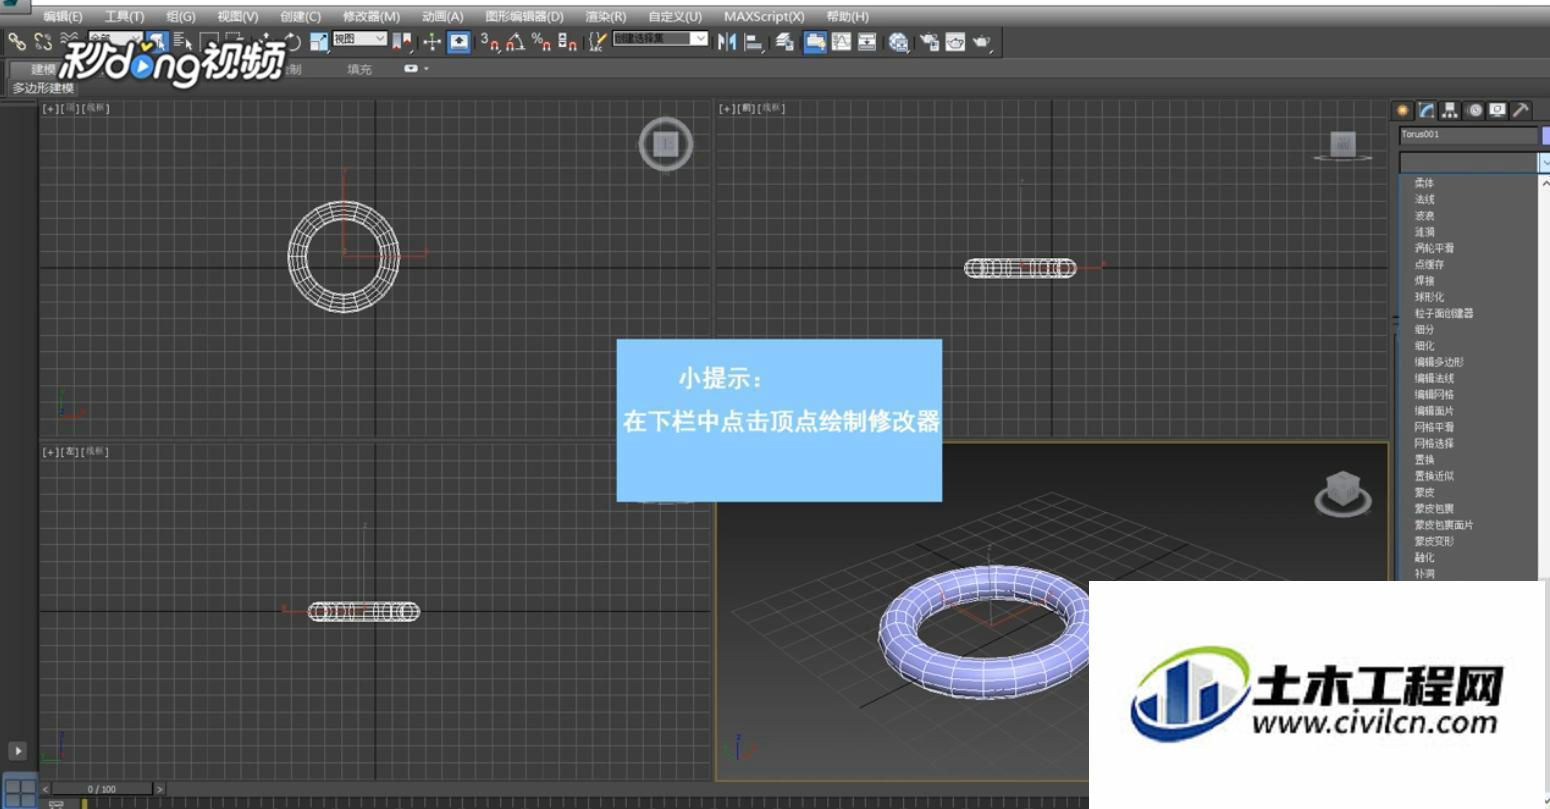The height and width of the screenshot is (809, 1550).
Task: Open the MAXScript(X) menu
Action: 764,17
